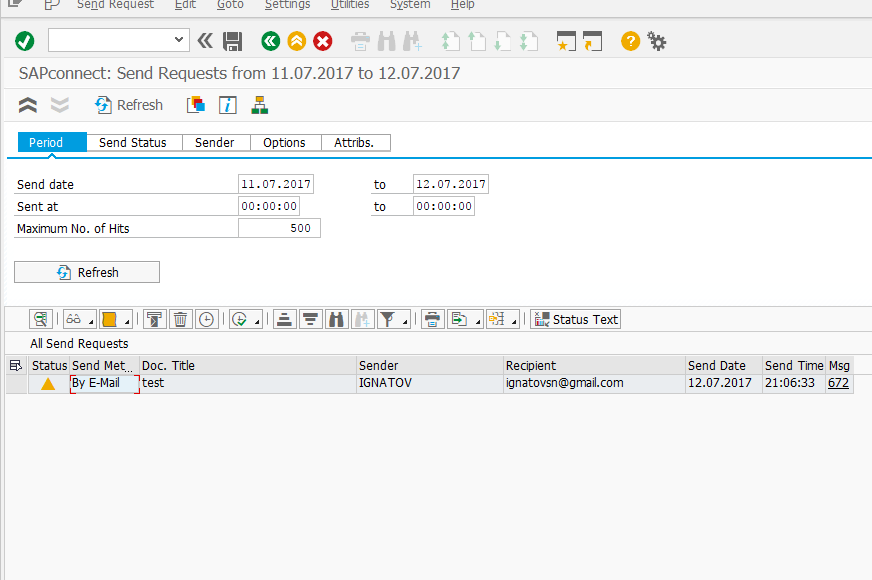Open the Settings menu

[288, 4]
